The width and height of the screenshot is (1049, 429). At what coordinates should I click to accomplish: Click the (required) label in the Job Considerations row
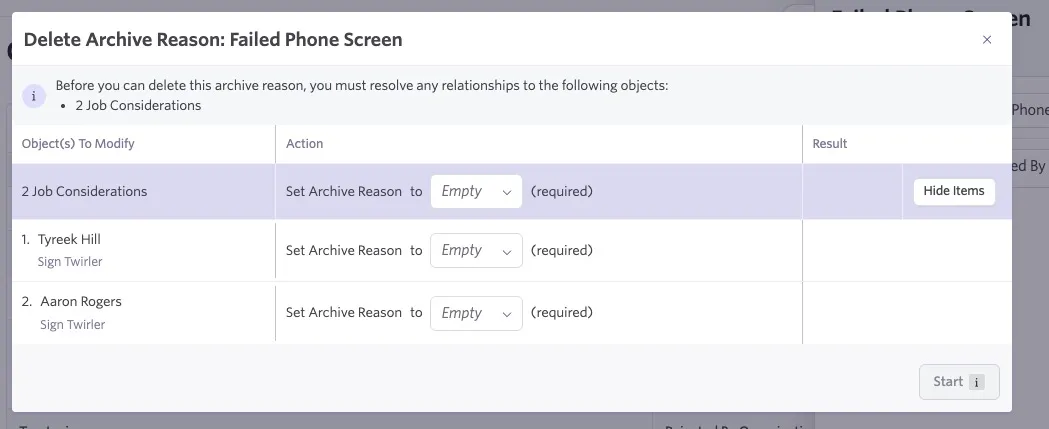click(562, 191)
